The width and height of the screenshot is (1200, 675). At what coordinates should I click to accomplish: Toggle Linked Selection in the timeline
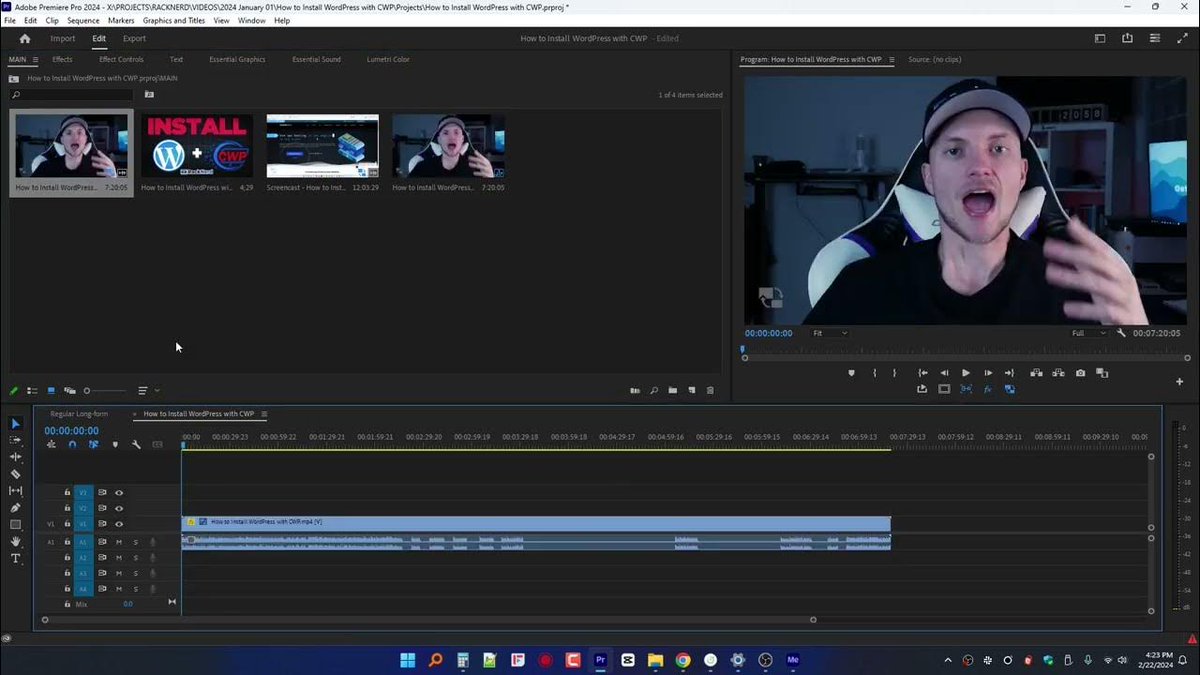pos(93,444)
